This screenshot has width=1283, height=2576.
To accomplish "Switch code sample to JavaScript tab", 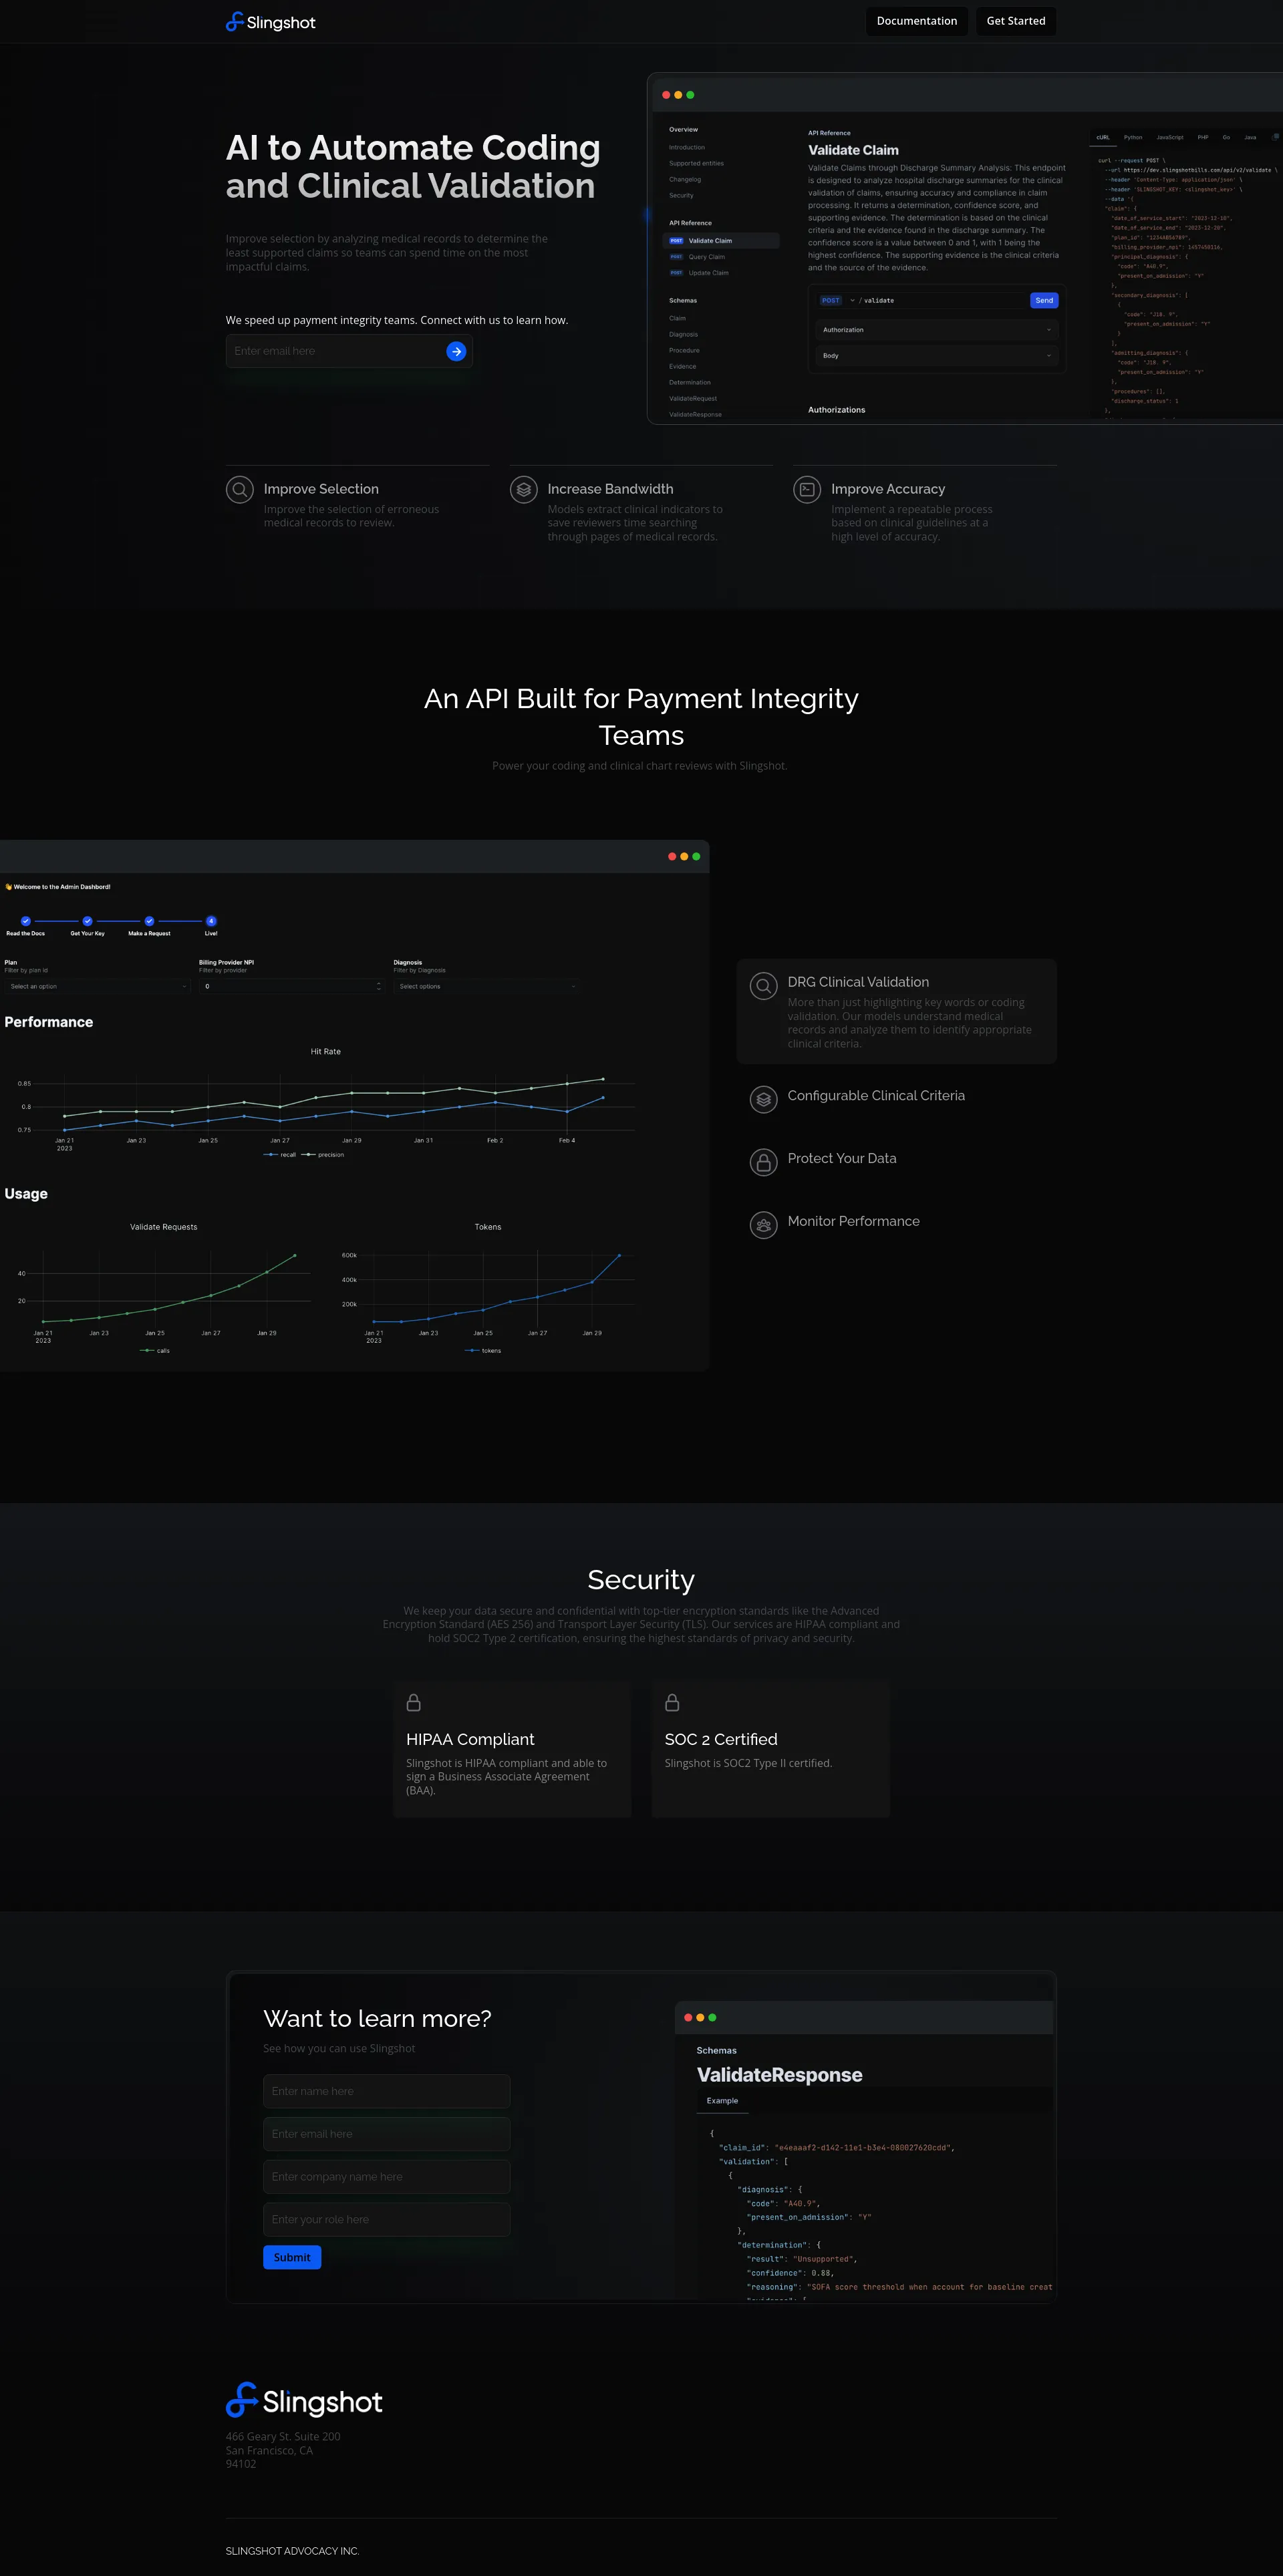I will (x=1170, y=137).
